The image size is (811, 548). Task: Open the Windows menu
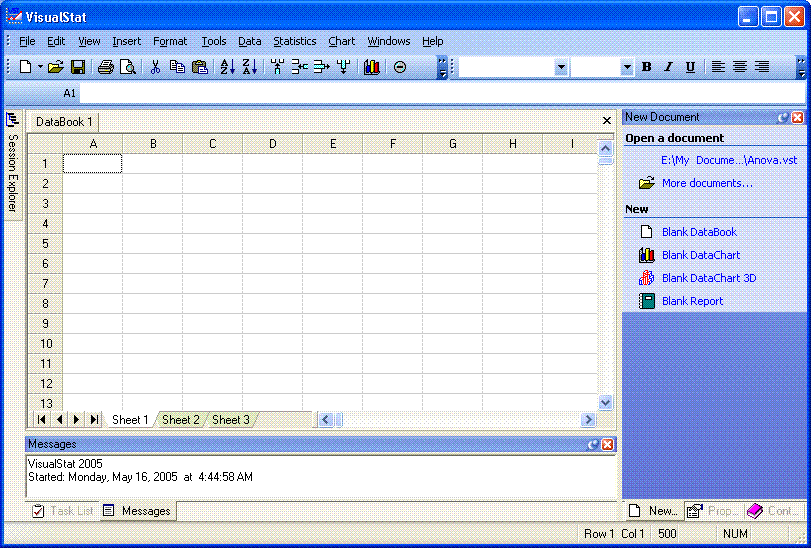(x=389, y=41)
